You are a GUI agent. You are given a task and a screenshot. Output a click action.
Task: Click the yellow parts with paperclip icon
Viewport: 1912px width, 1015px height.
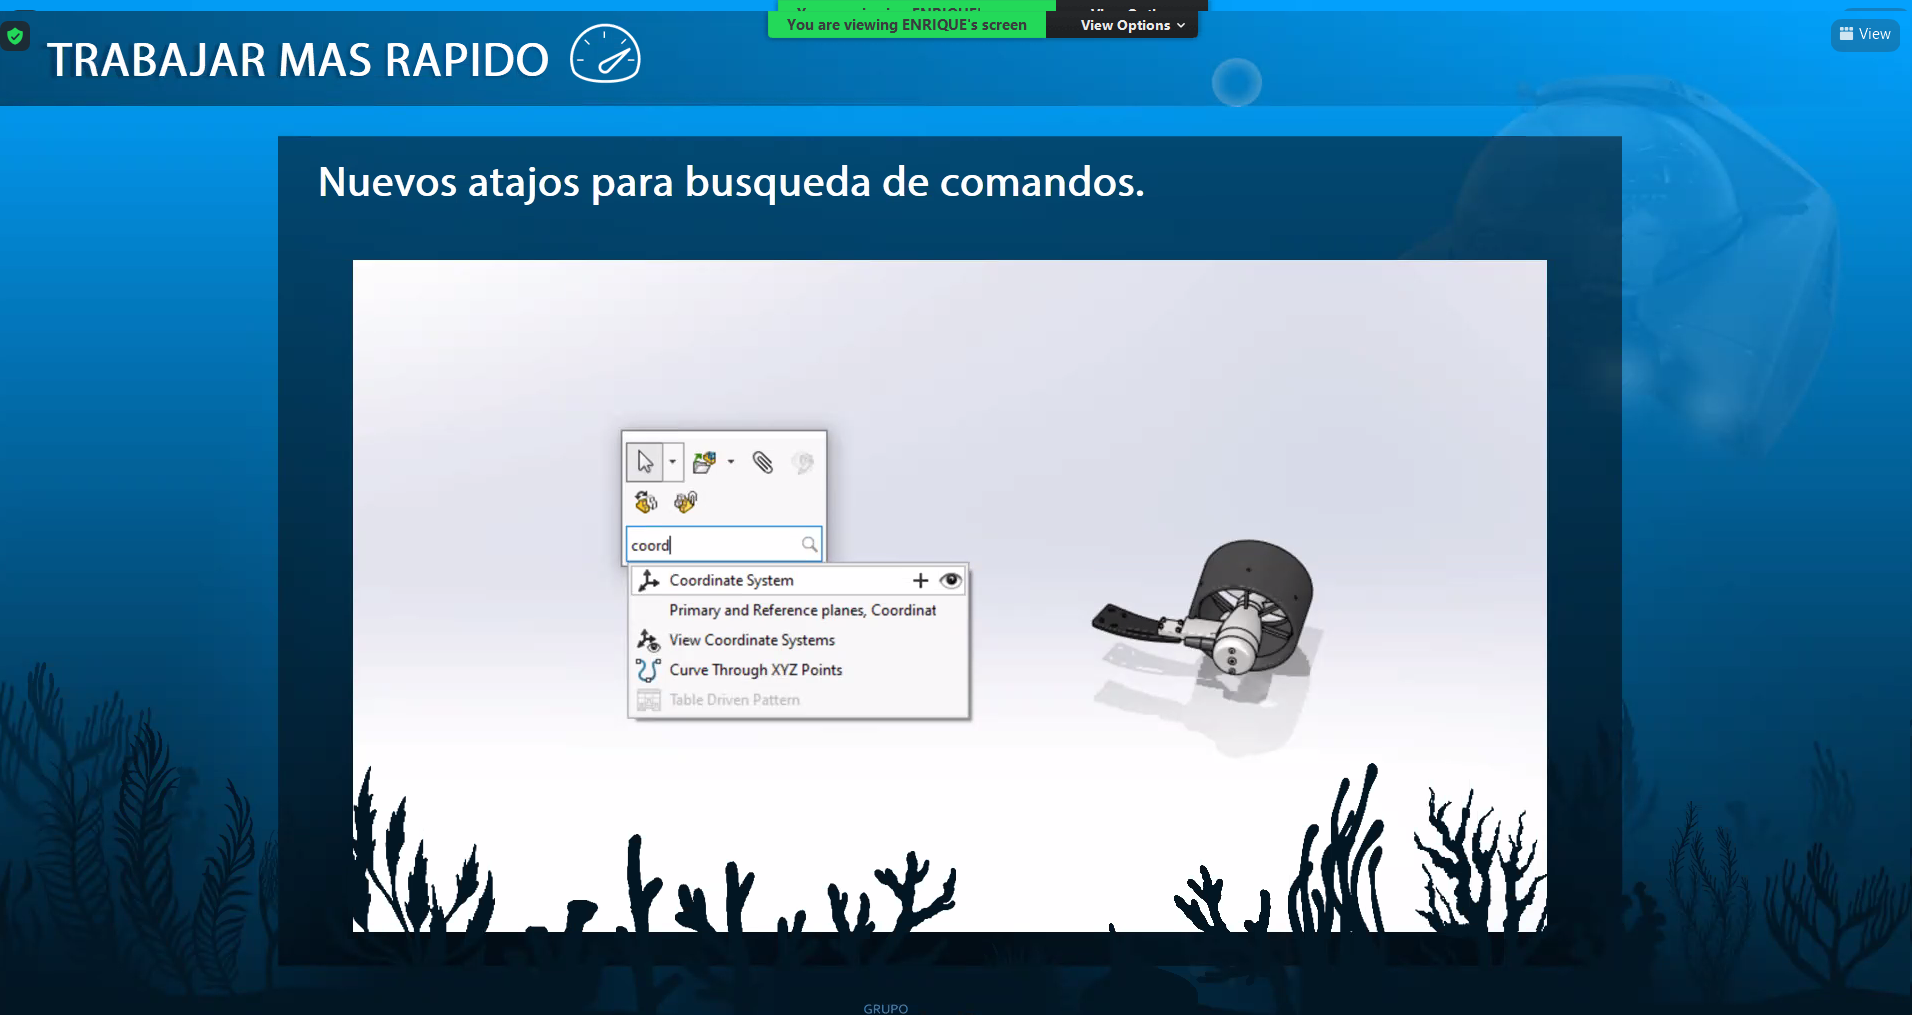[685, 502]
